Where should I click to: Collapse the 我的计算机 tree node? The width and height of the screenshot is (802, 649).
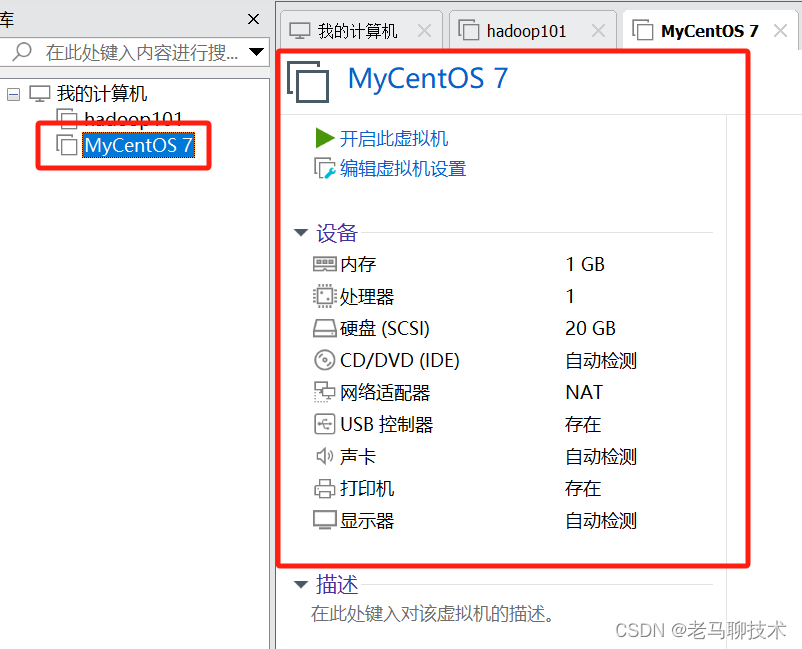(13, 94)
